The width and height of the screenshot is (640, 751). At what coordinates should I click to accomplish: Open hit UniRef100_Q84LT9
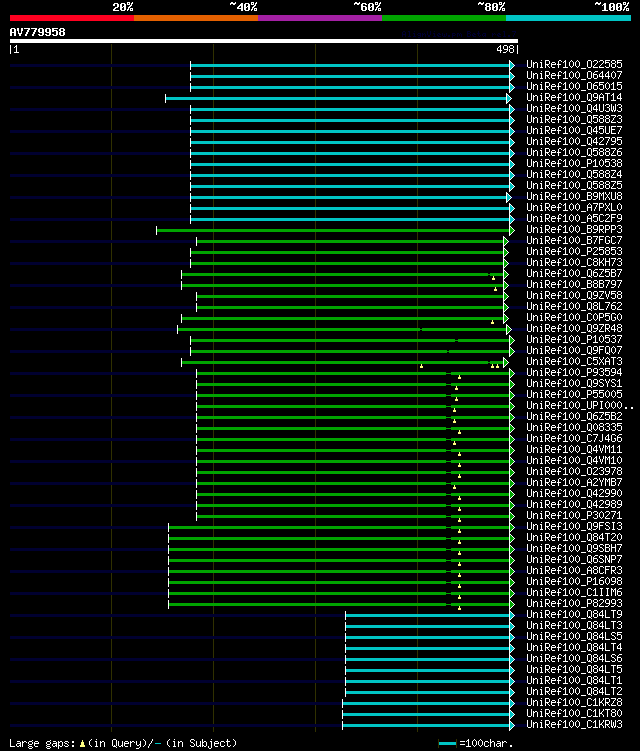574,615
